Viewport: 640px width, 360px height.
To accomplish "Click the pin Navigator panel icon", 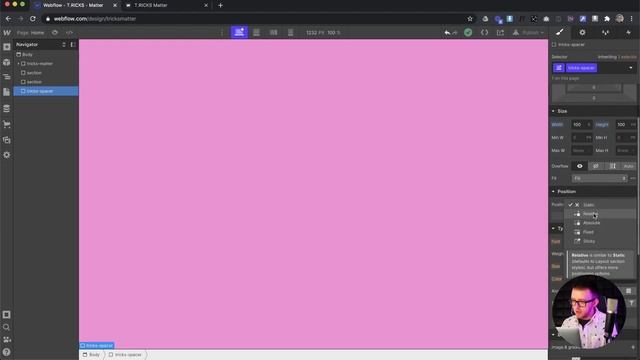I will [x=73, y=44].
